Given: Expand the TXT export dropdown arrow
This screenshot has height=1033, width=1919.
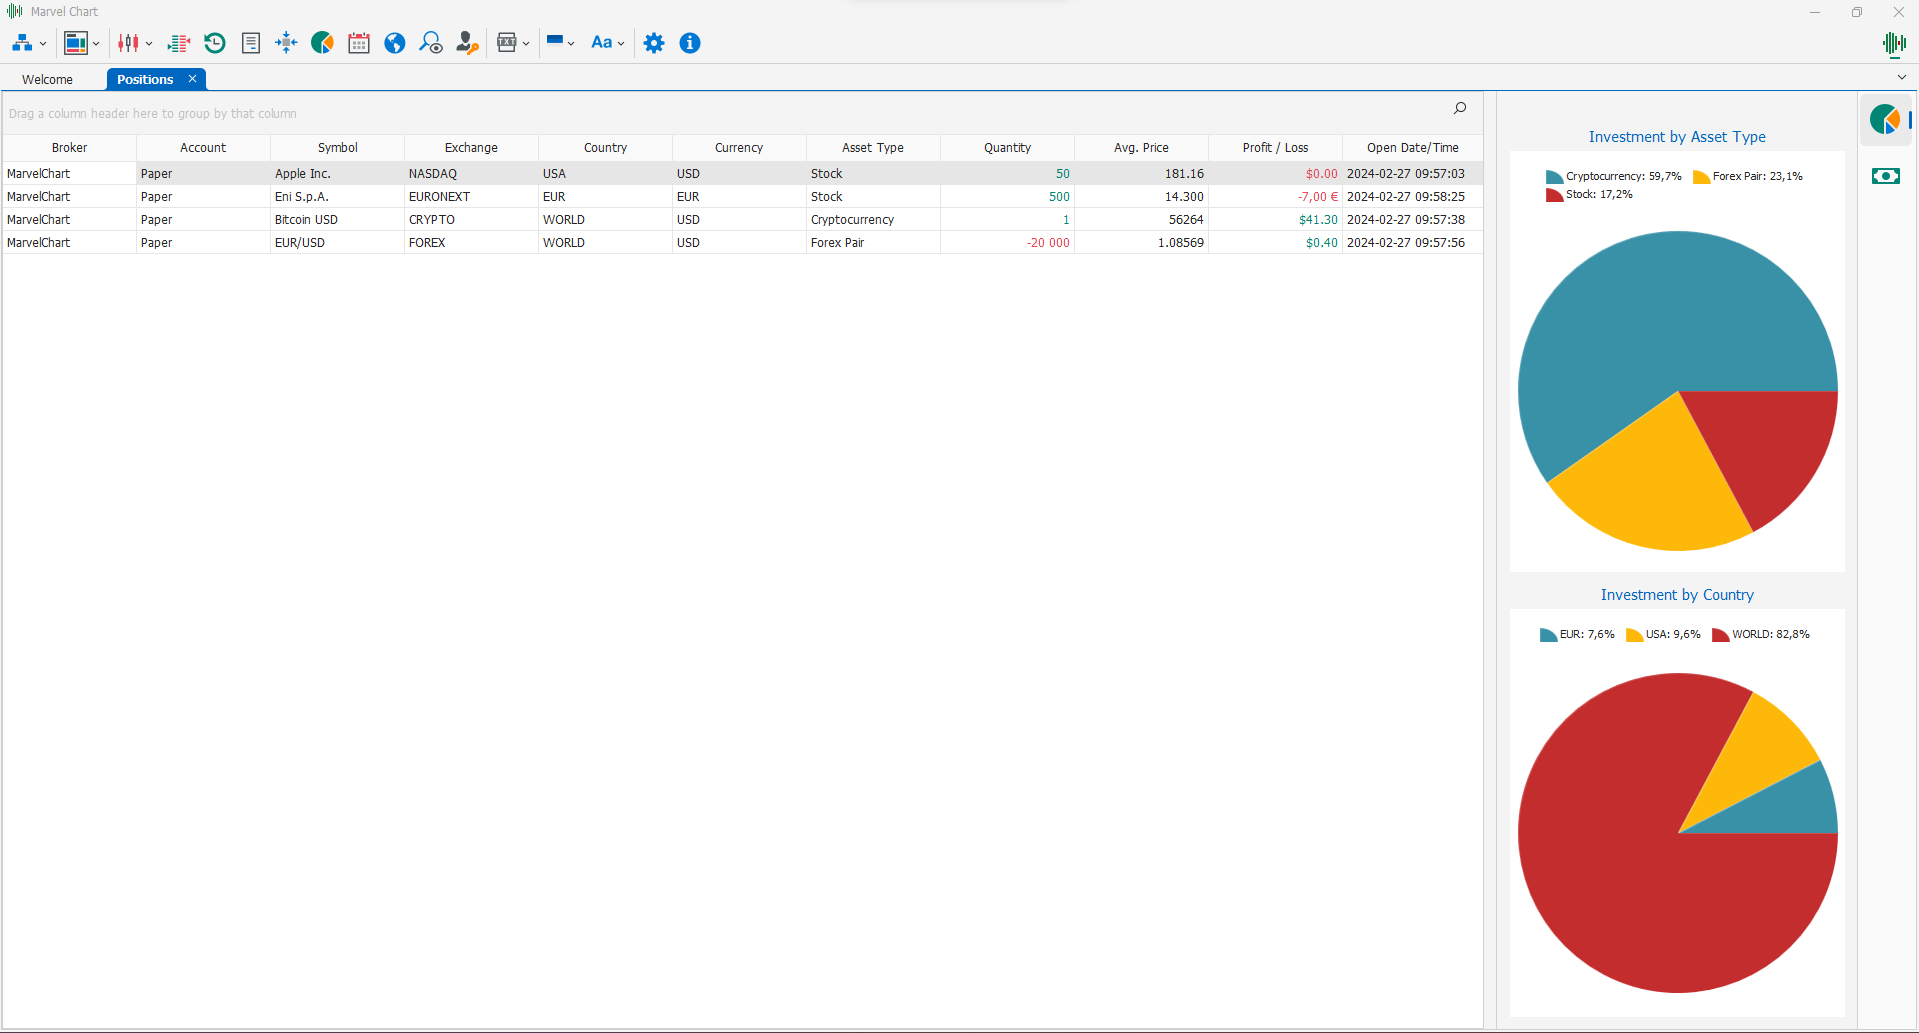Looking at the screenshot, I should (x=526, y=44).
